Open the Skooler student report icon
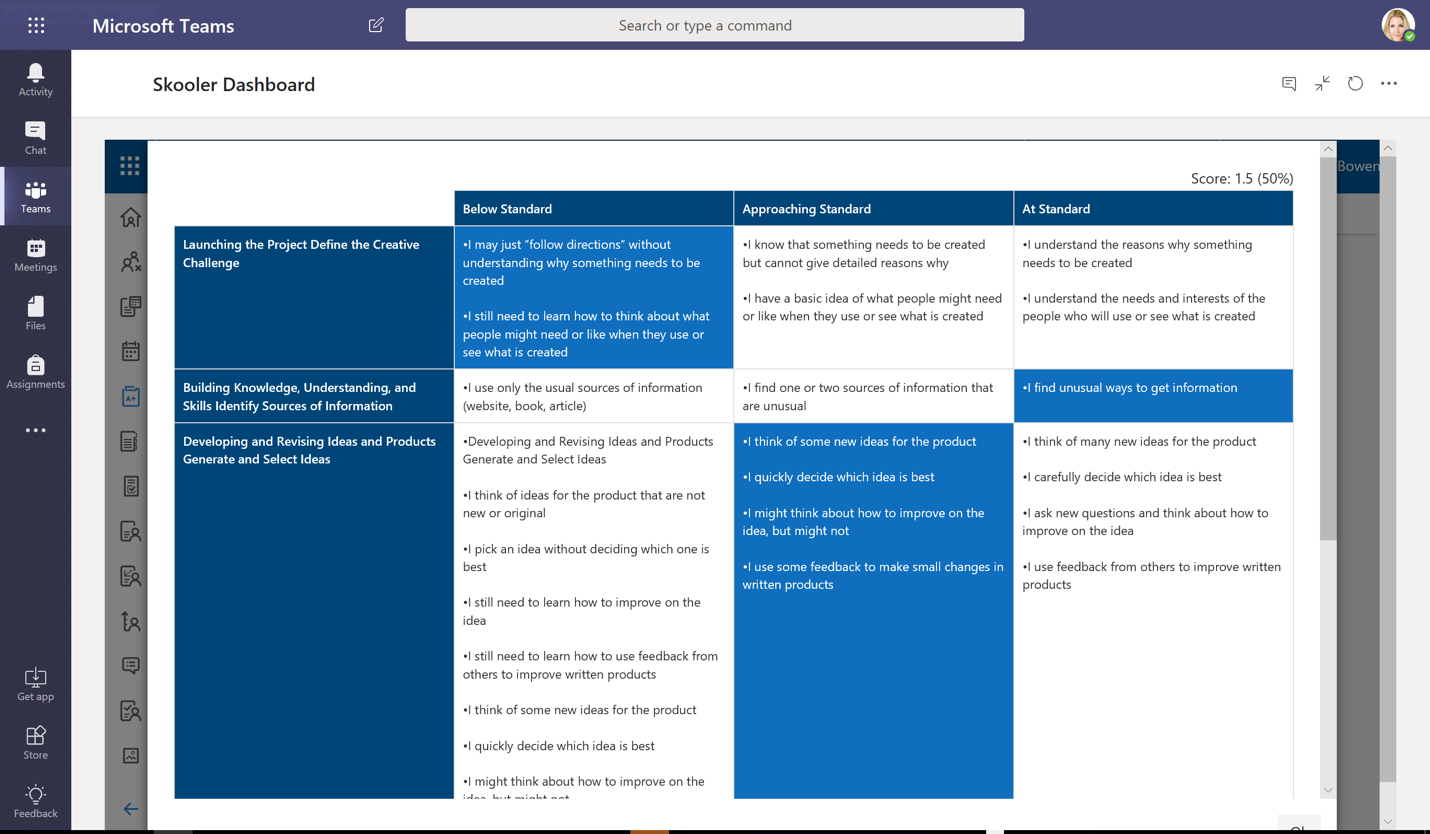 point(131,531)
